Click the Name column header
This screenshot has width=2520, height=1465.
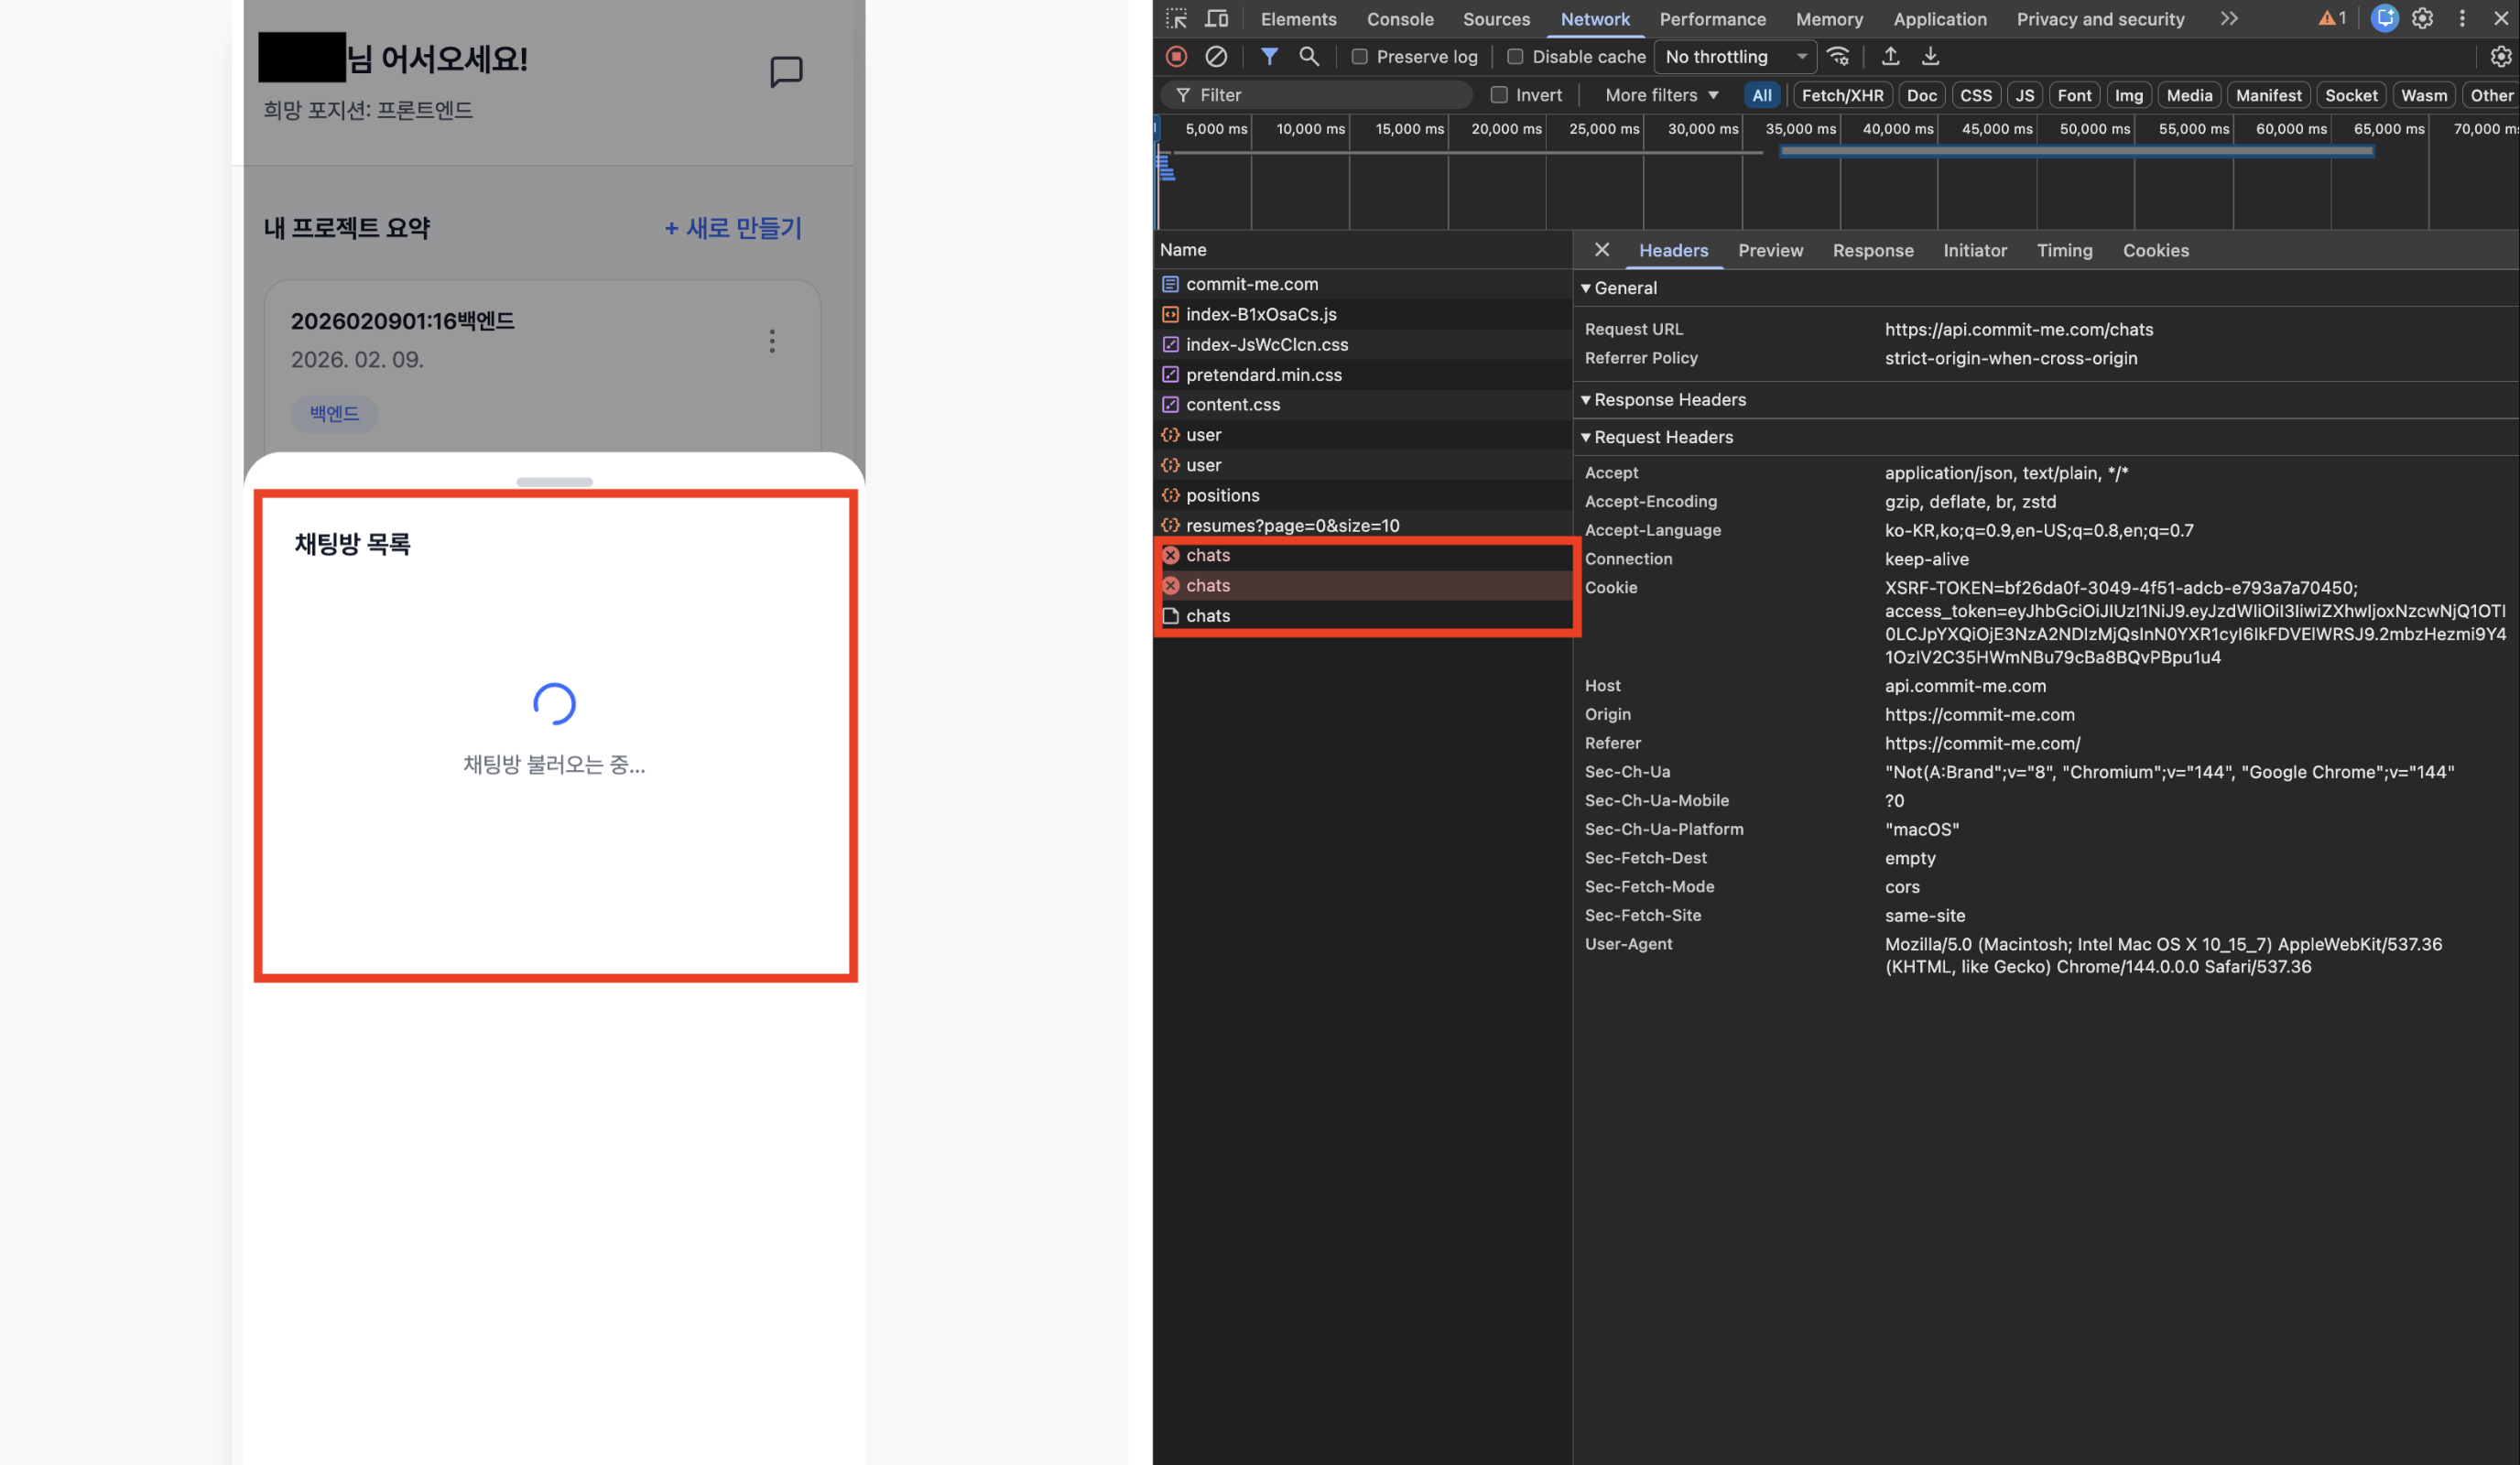tap(1361, 250)
